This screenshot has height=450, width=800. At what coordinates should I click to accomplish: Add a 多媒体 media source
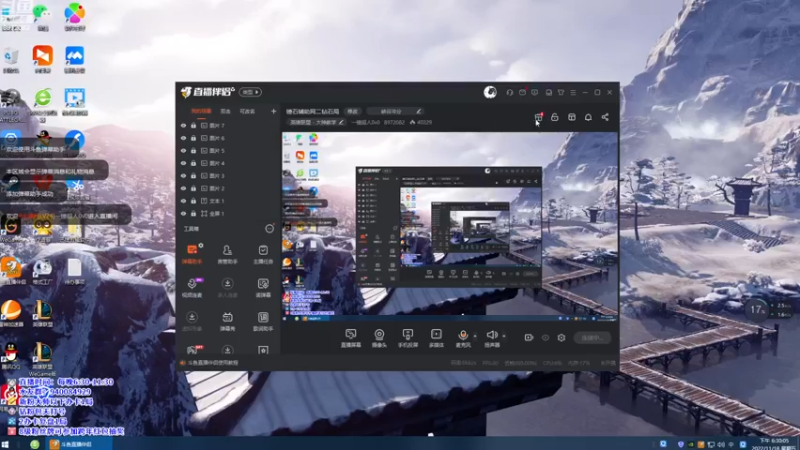click(x=436, y=338)
